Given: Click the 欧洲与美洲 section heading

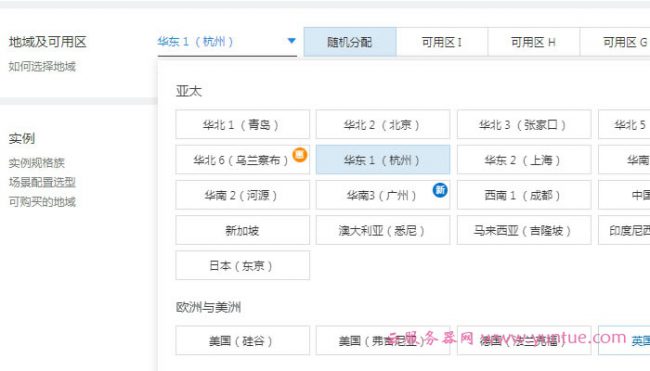Looking at the screenshot, I should pyautogui.click(x=209, y=307).
